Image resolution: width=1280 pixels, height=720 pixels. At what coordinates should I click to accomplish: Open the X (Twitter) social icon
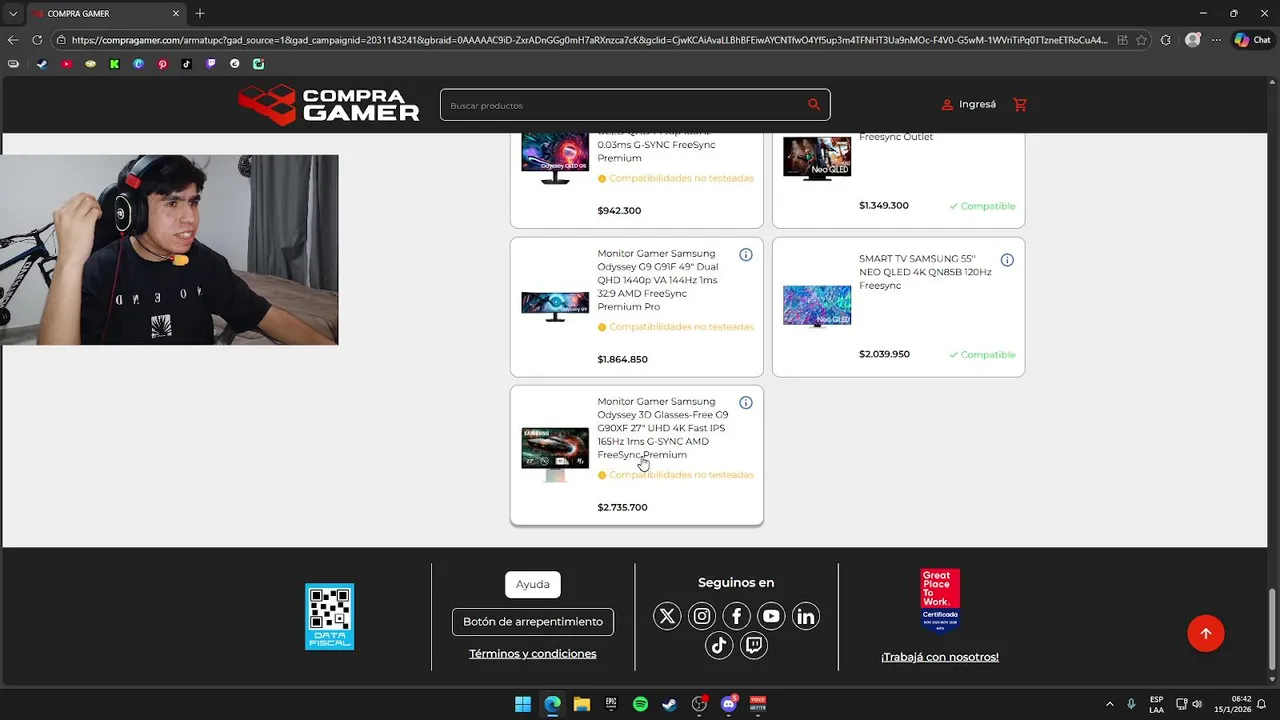pyautogui.click(x=667, y=616)
